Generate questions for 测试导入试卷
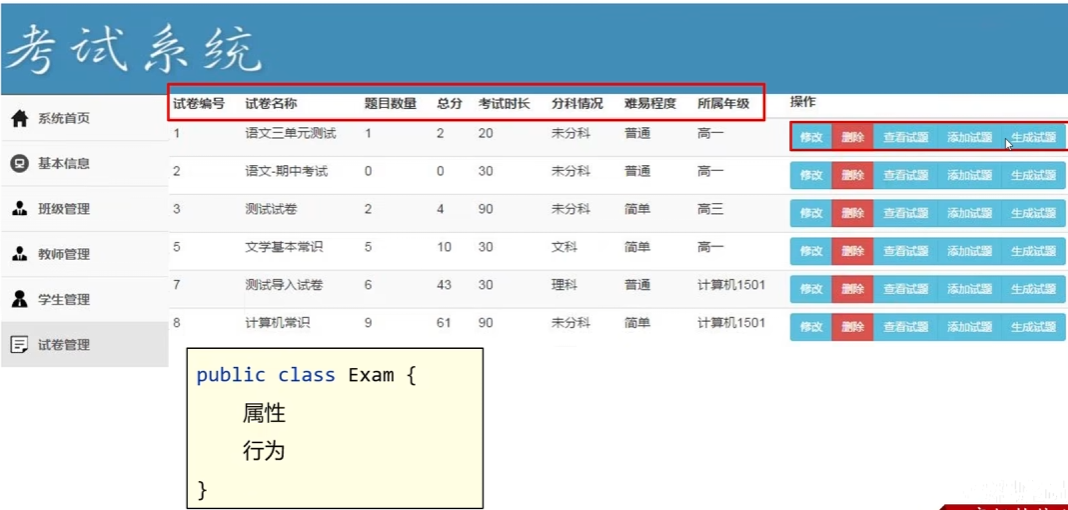 pyautogui.click(x=1033, y=289)
